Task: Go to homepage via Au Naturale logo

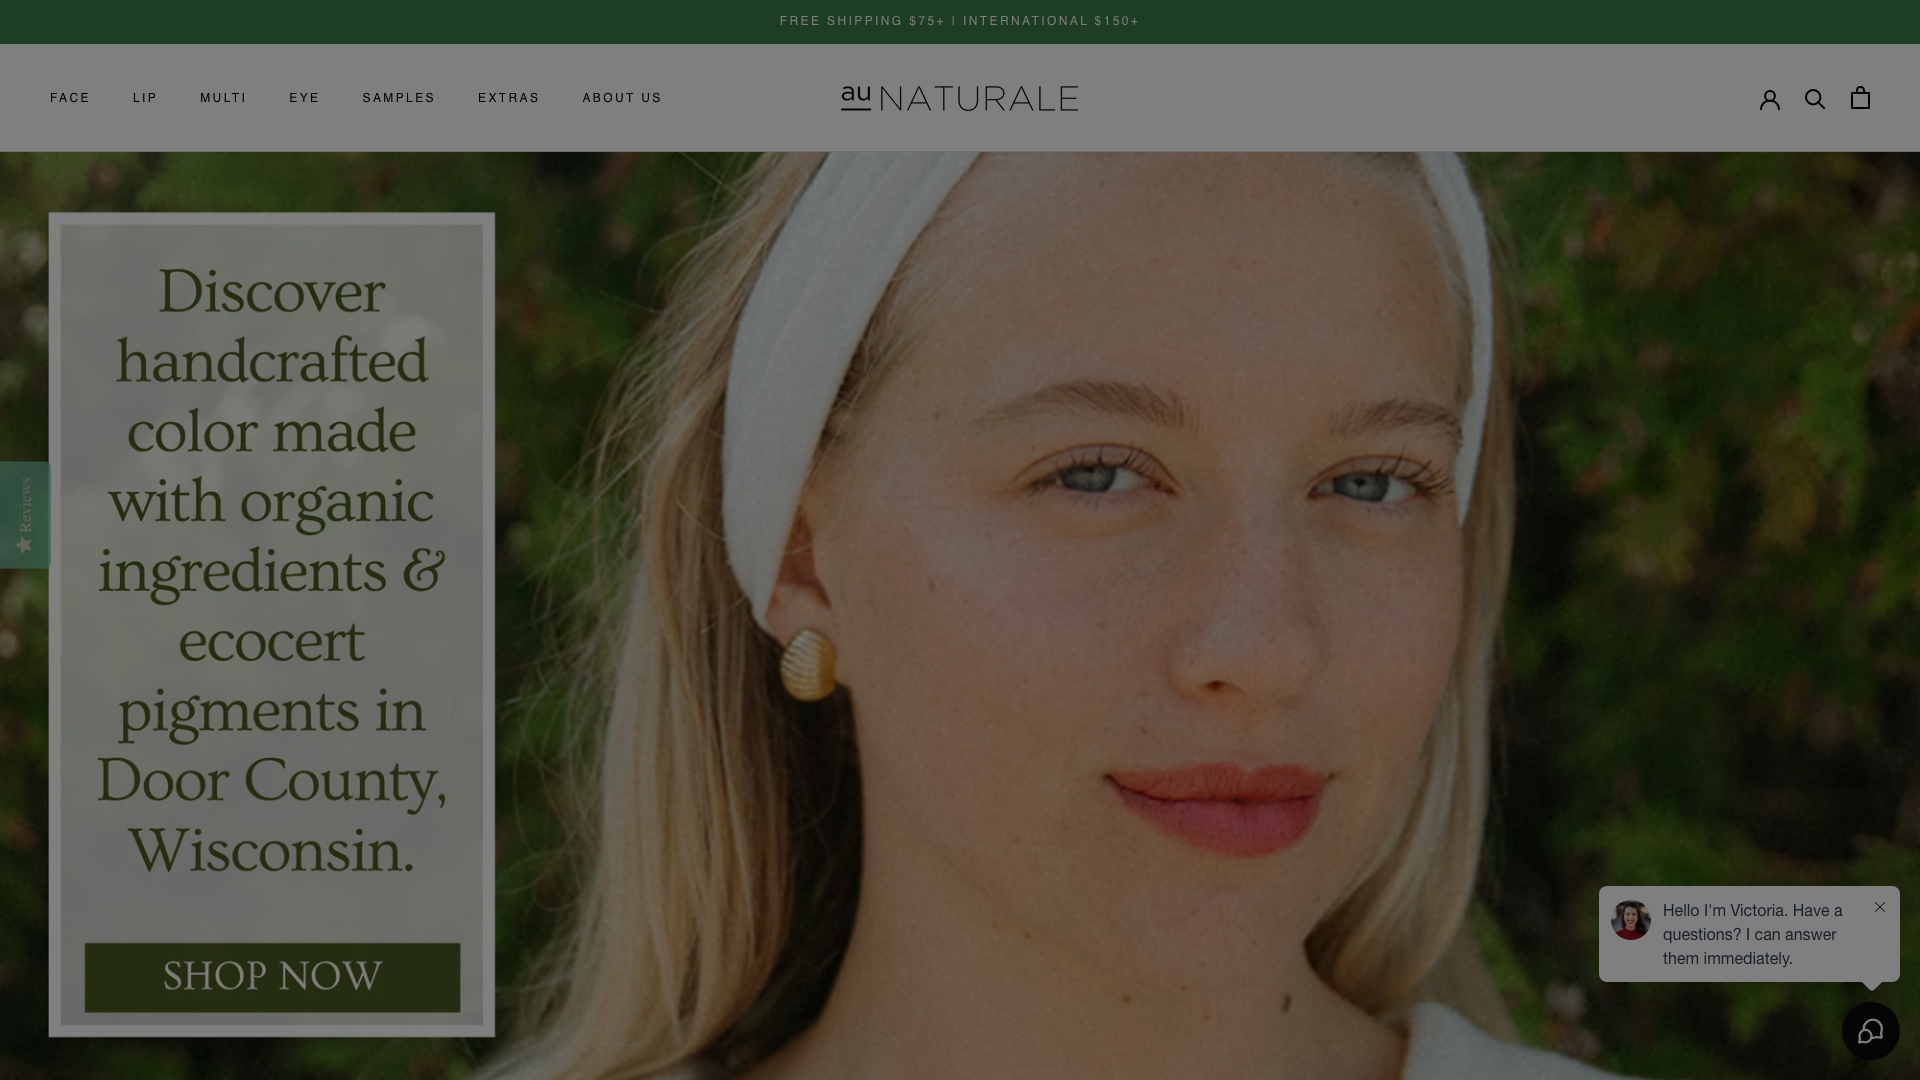Action: (x=959, y=98)
